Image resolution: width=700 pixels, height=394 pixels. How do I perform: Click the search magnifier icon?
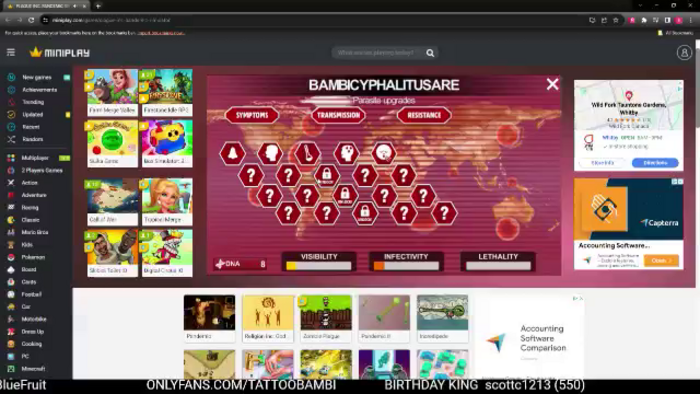[430, 53]
